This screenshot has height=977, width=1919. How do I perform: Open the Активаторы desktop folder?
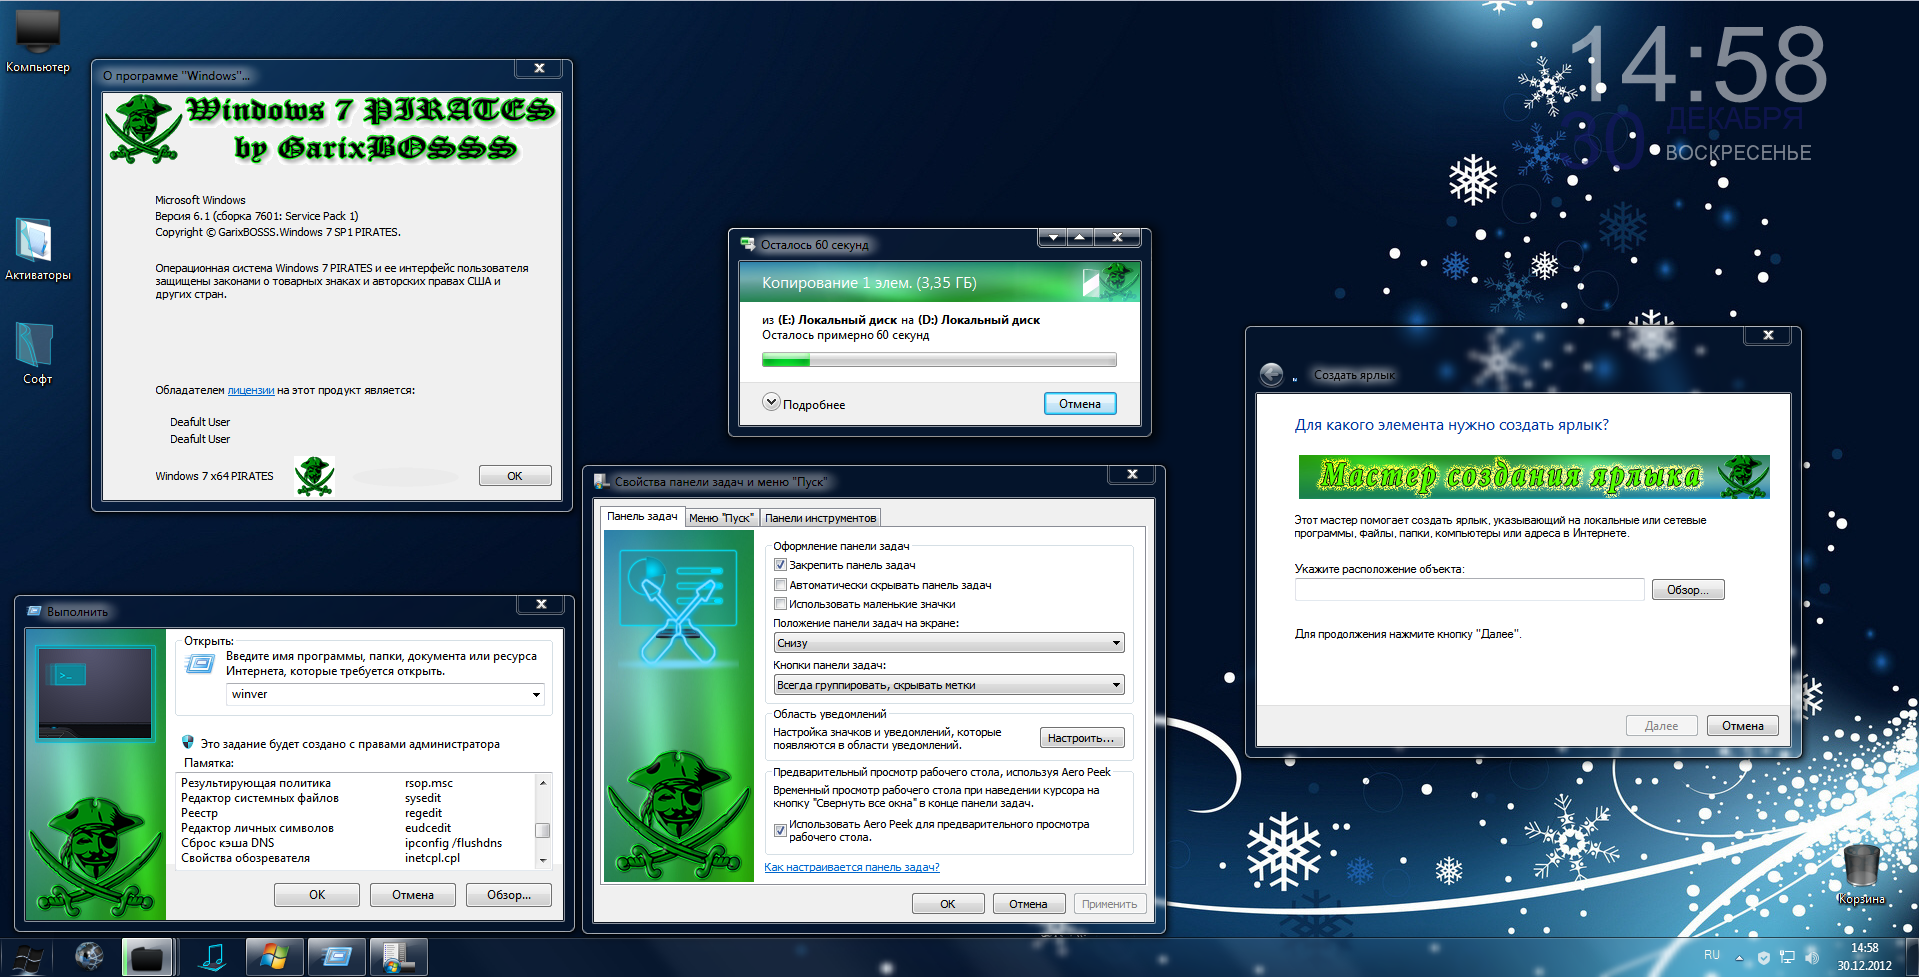pos(38,249)
